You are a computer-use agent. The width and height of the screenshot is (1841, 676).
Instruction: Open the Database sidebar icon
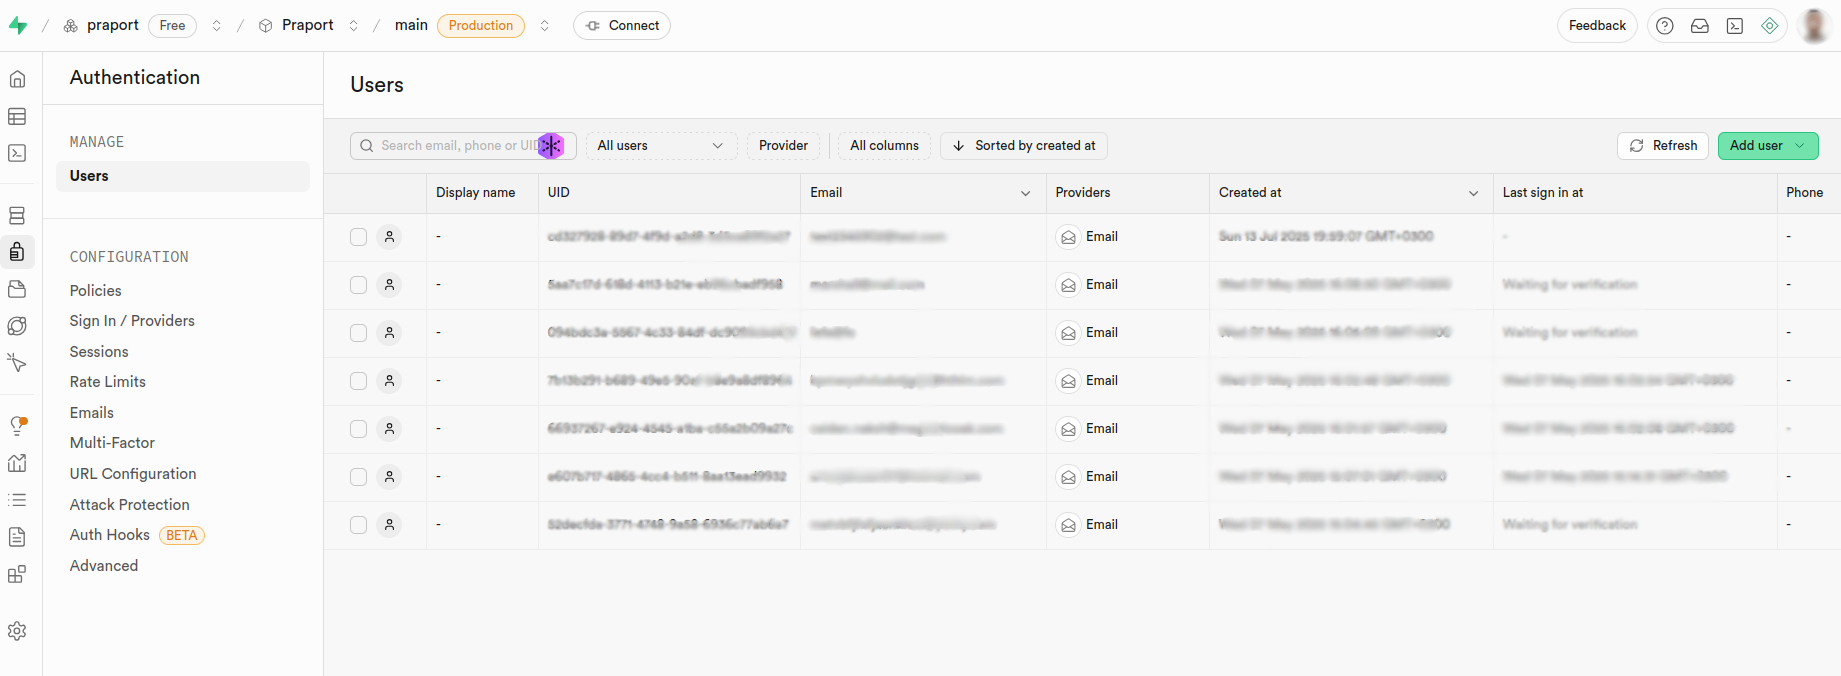17,215
